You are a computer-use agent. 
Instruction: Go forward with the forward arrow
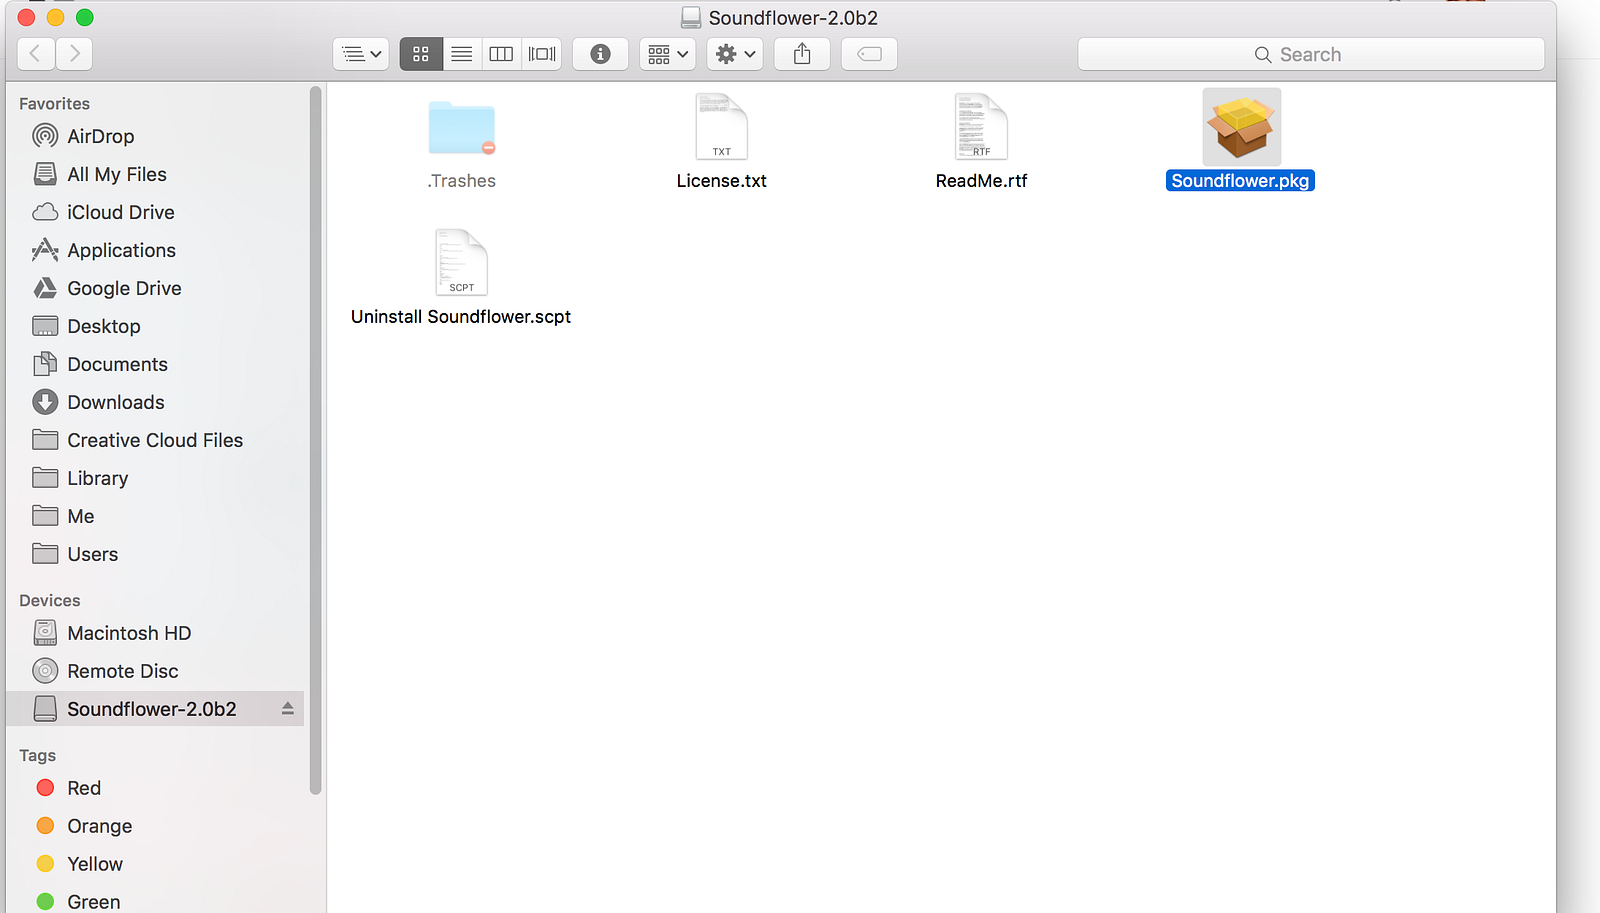[x=74, y=54]
